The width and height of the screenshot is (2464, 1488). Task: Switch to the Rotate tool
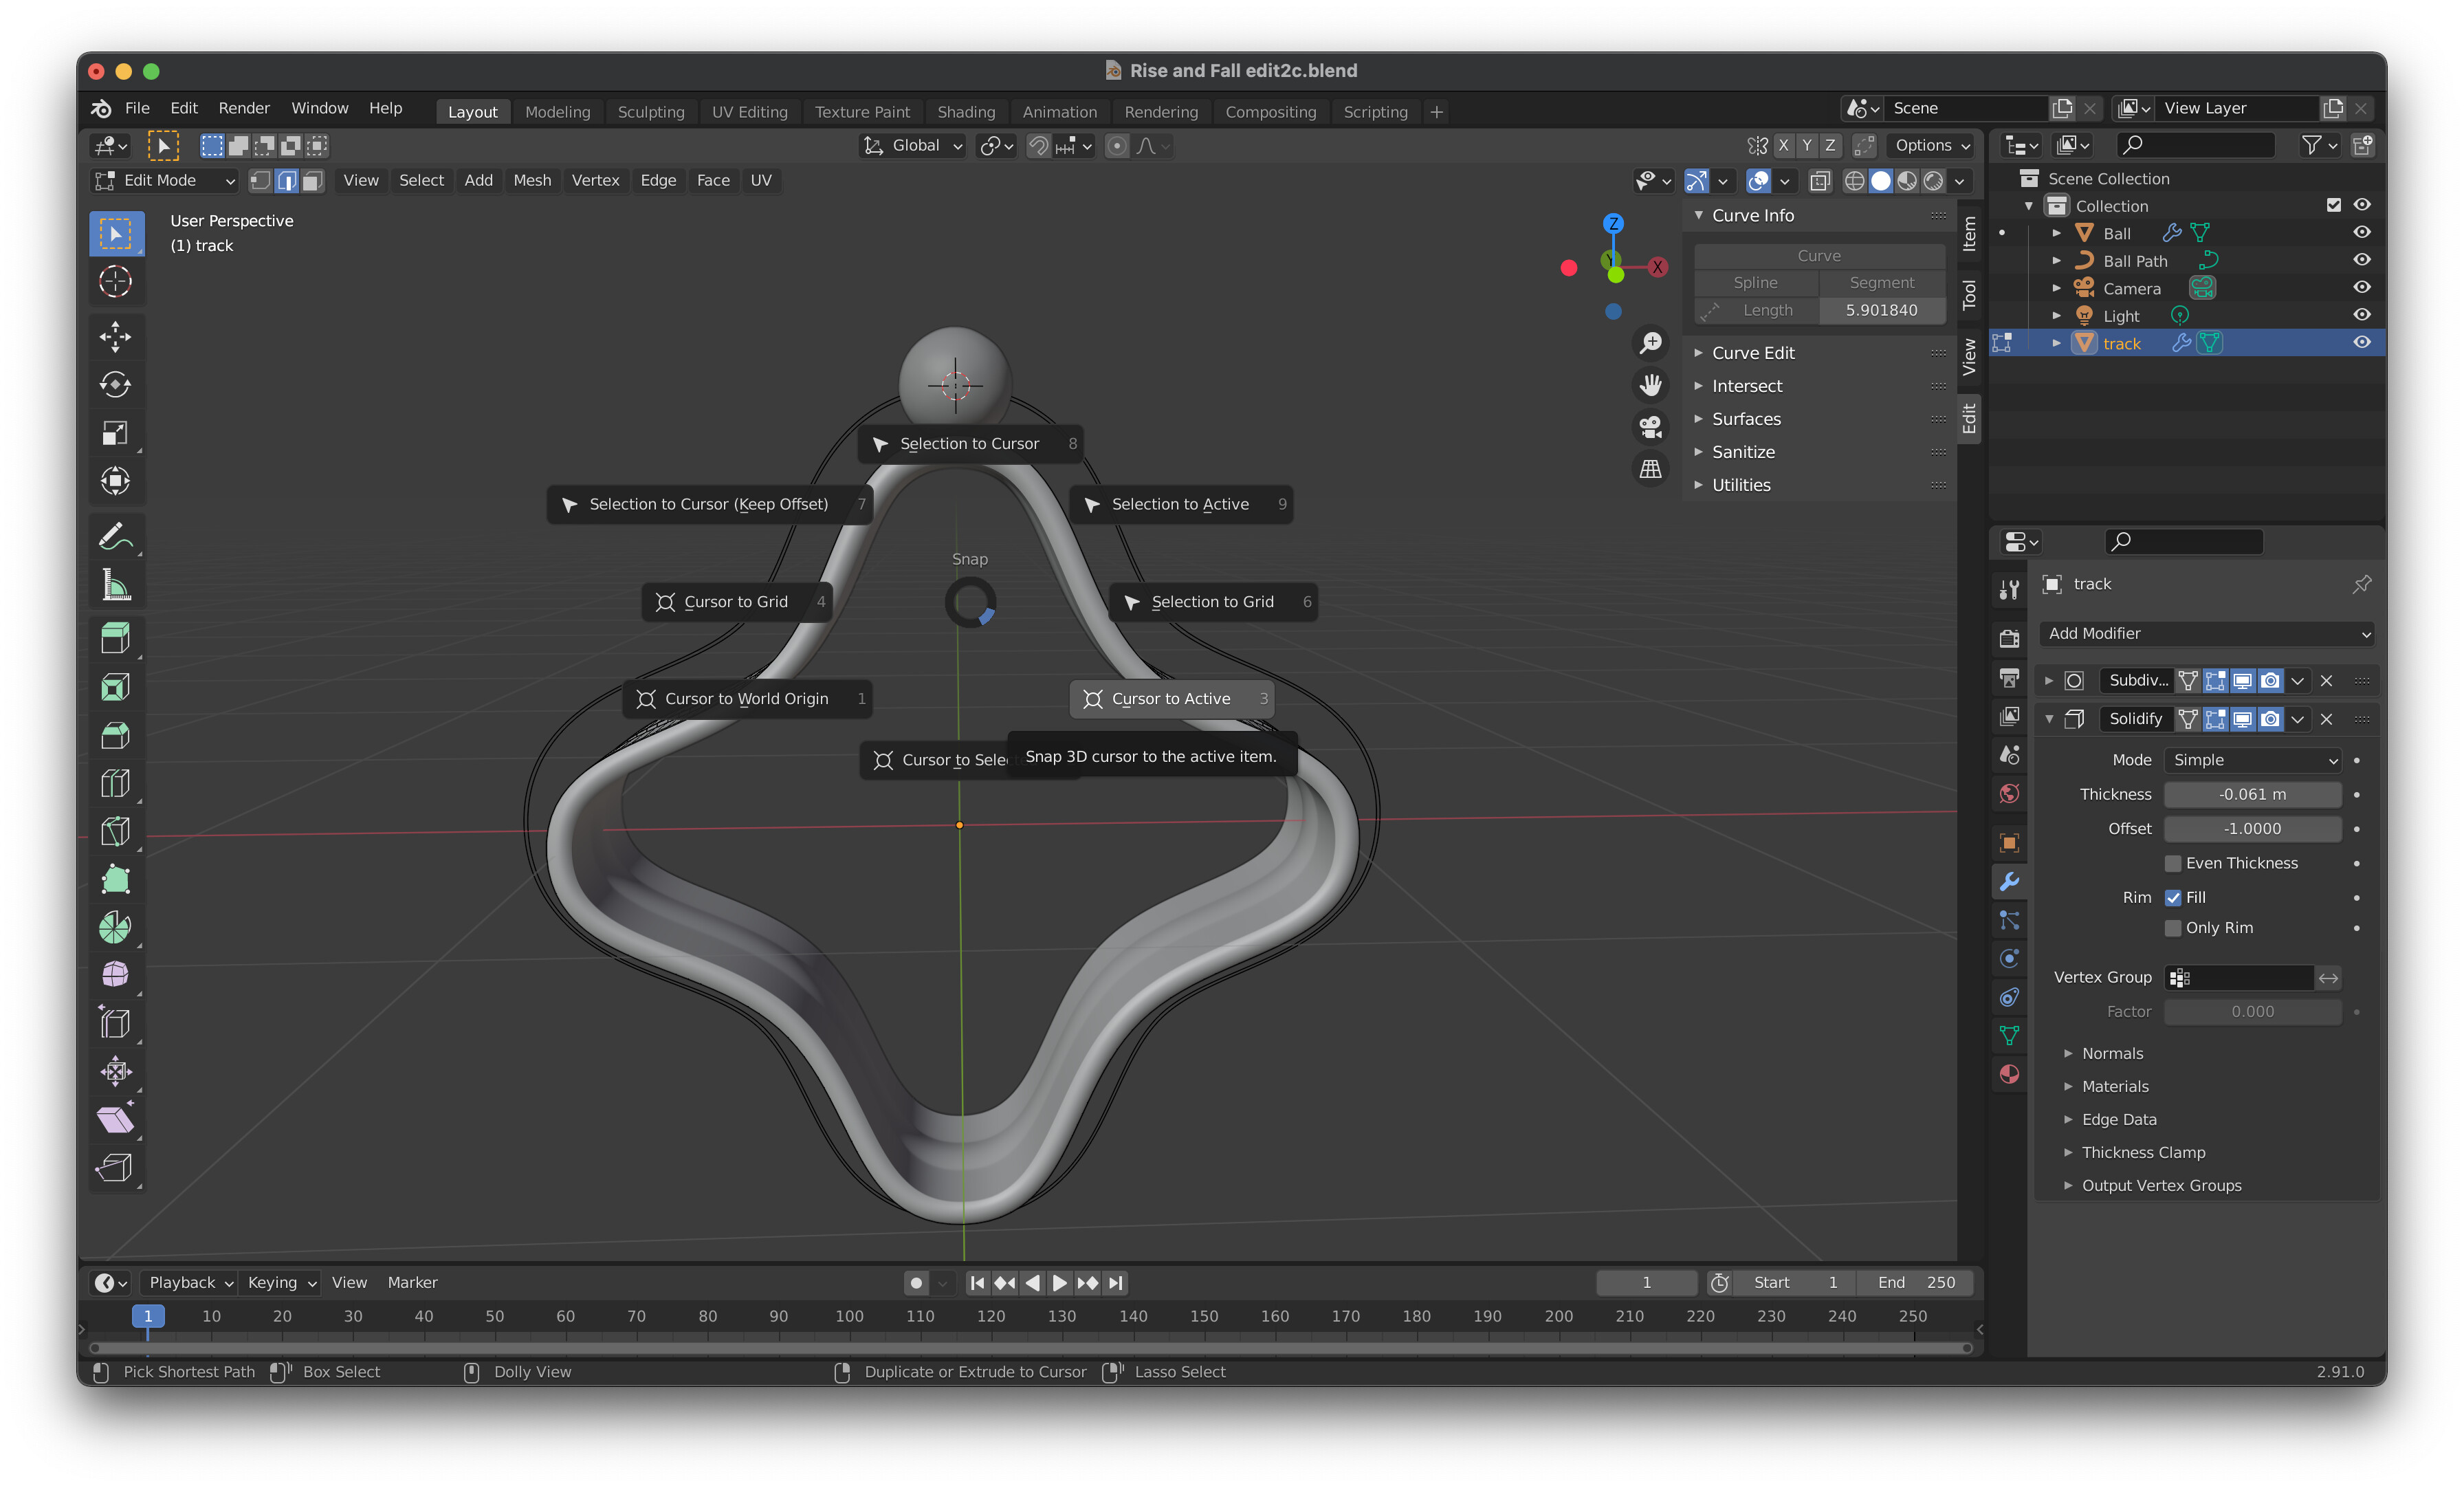(x=117, y=385)
